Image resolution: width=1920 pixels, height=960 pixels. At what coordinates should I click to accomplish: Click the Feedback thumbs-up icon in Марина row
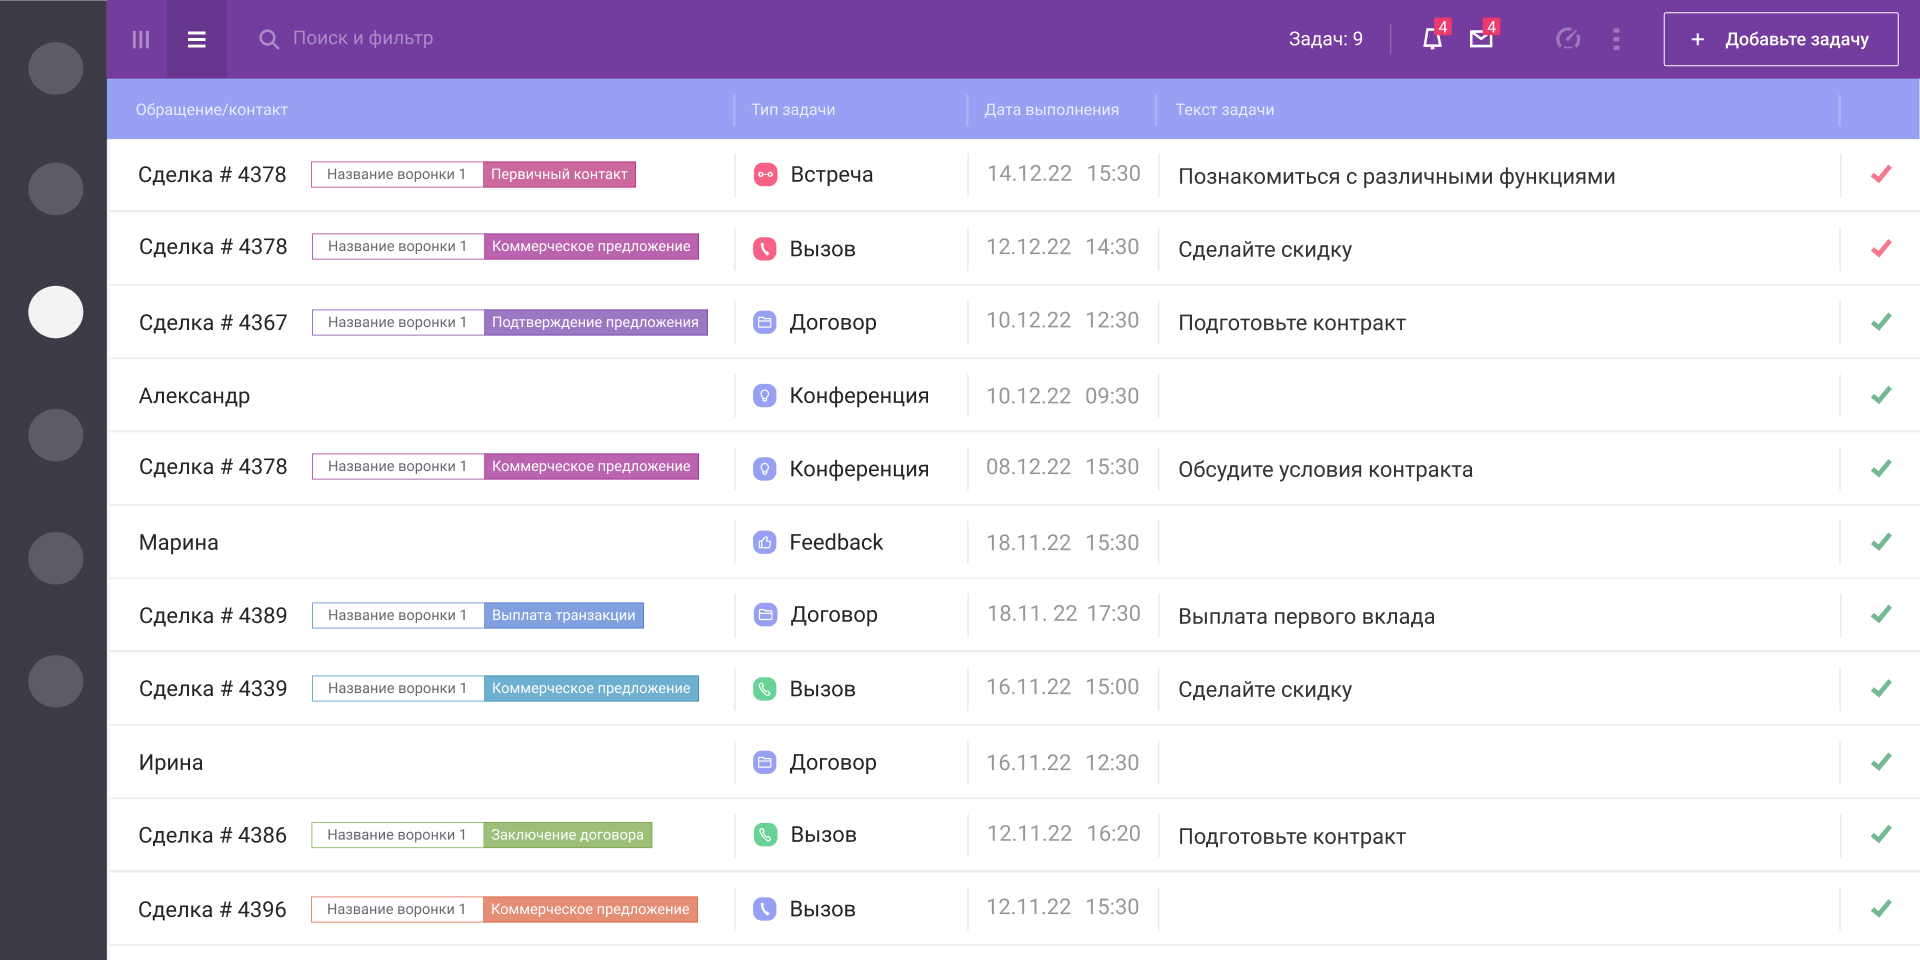(765, 543)
